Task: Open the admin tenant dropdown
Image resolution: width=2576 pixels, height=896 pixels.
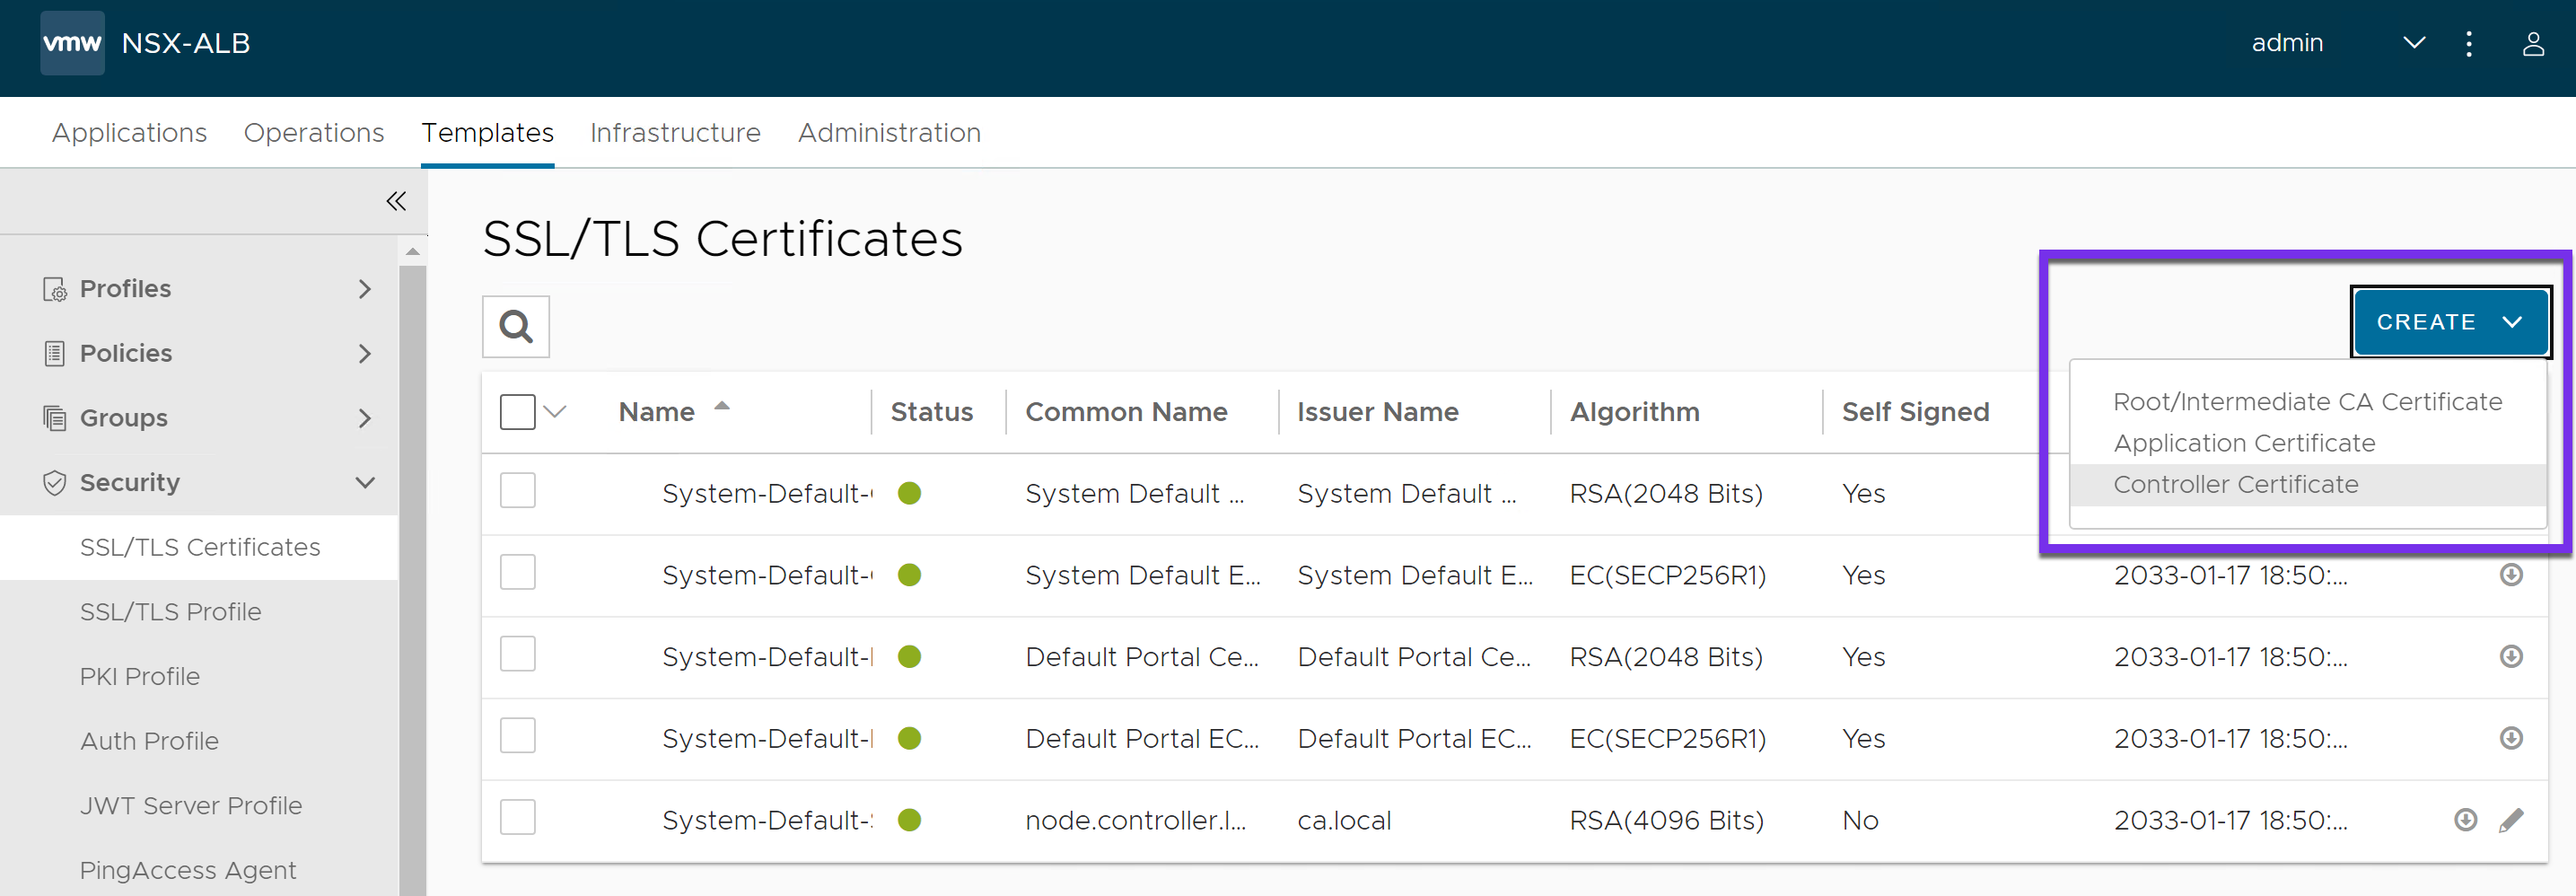Action: point(2413,43)
